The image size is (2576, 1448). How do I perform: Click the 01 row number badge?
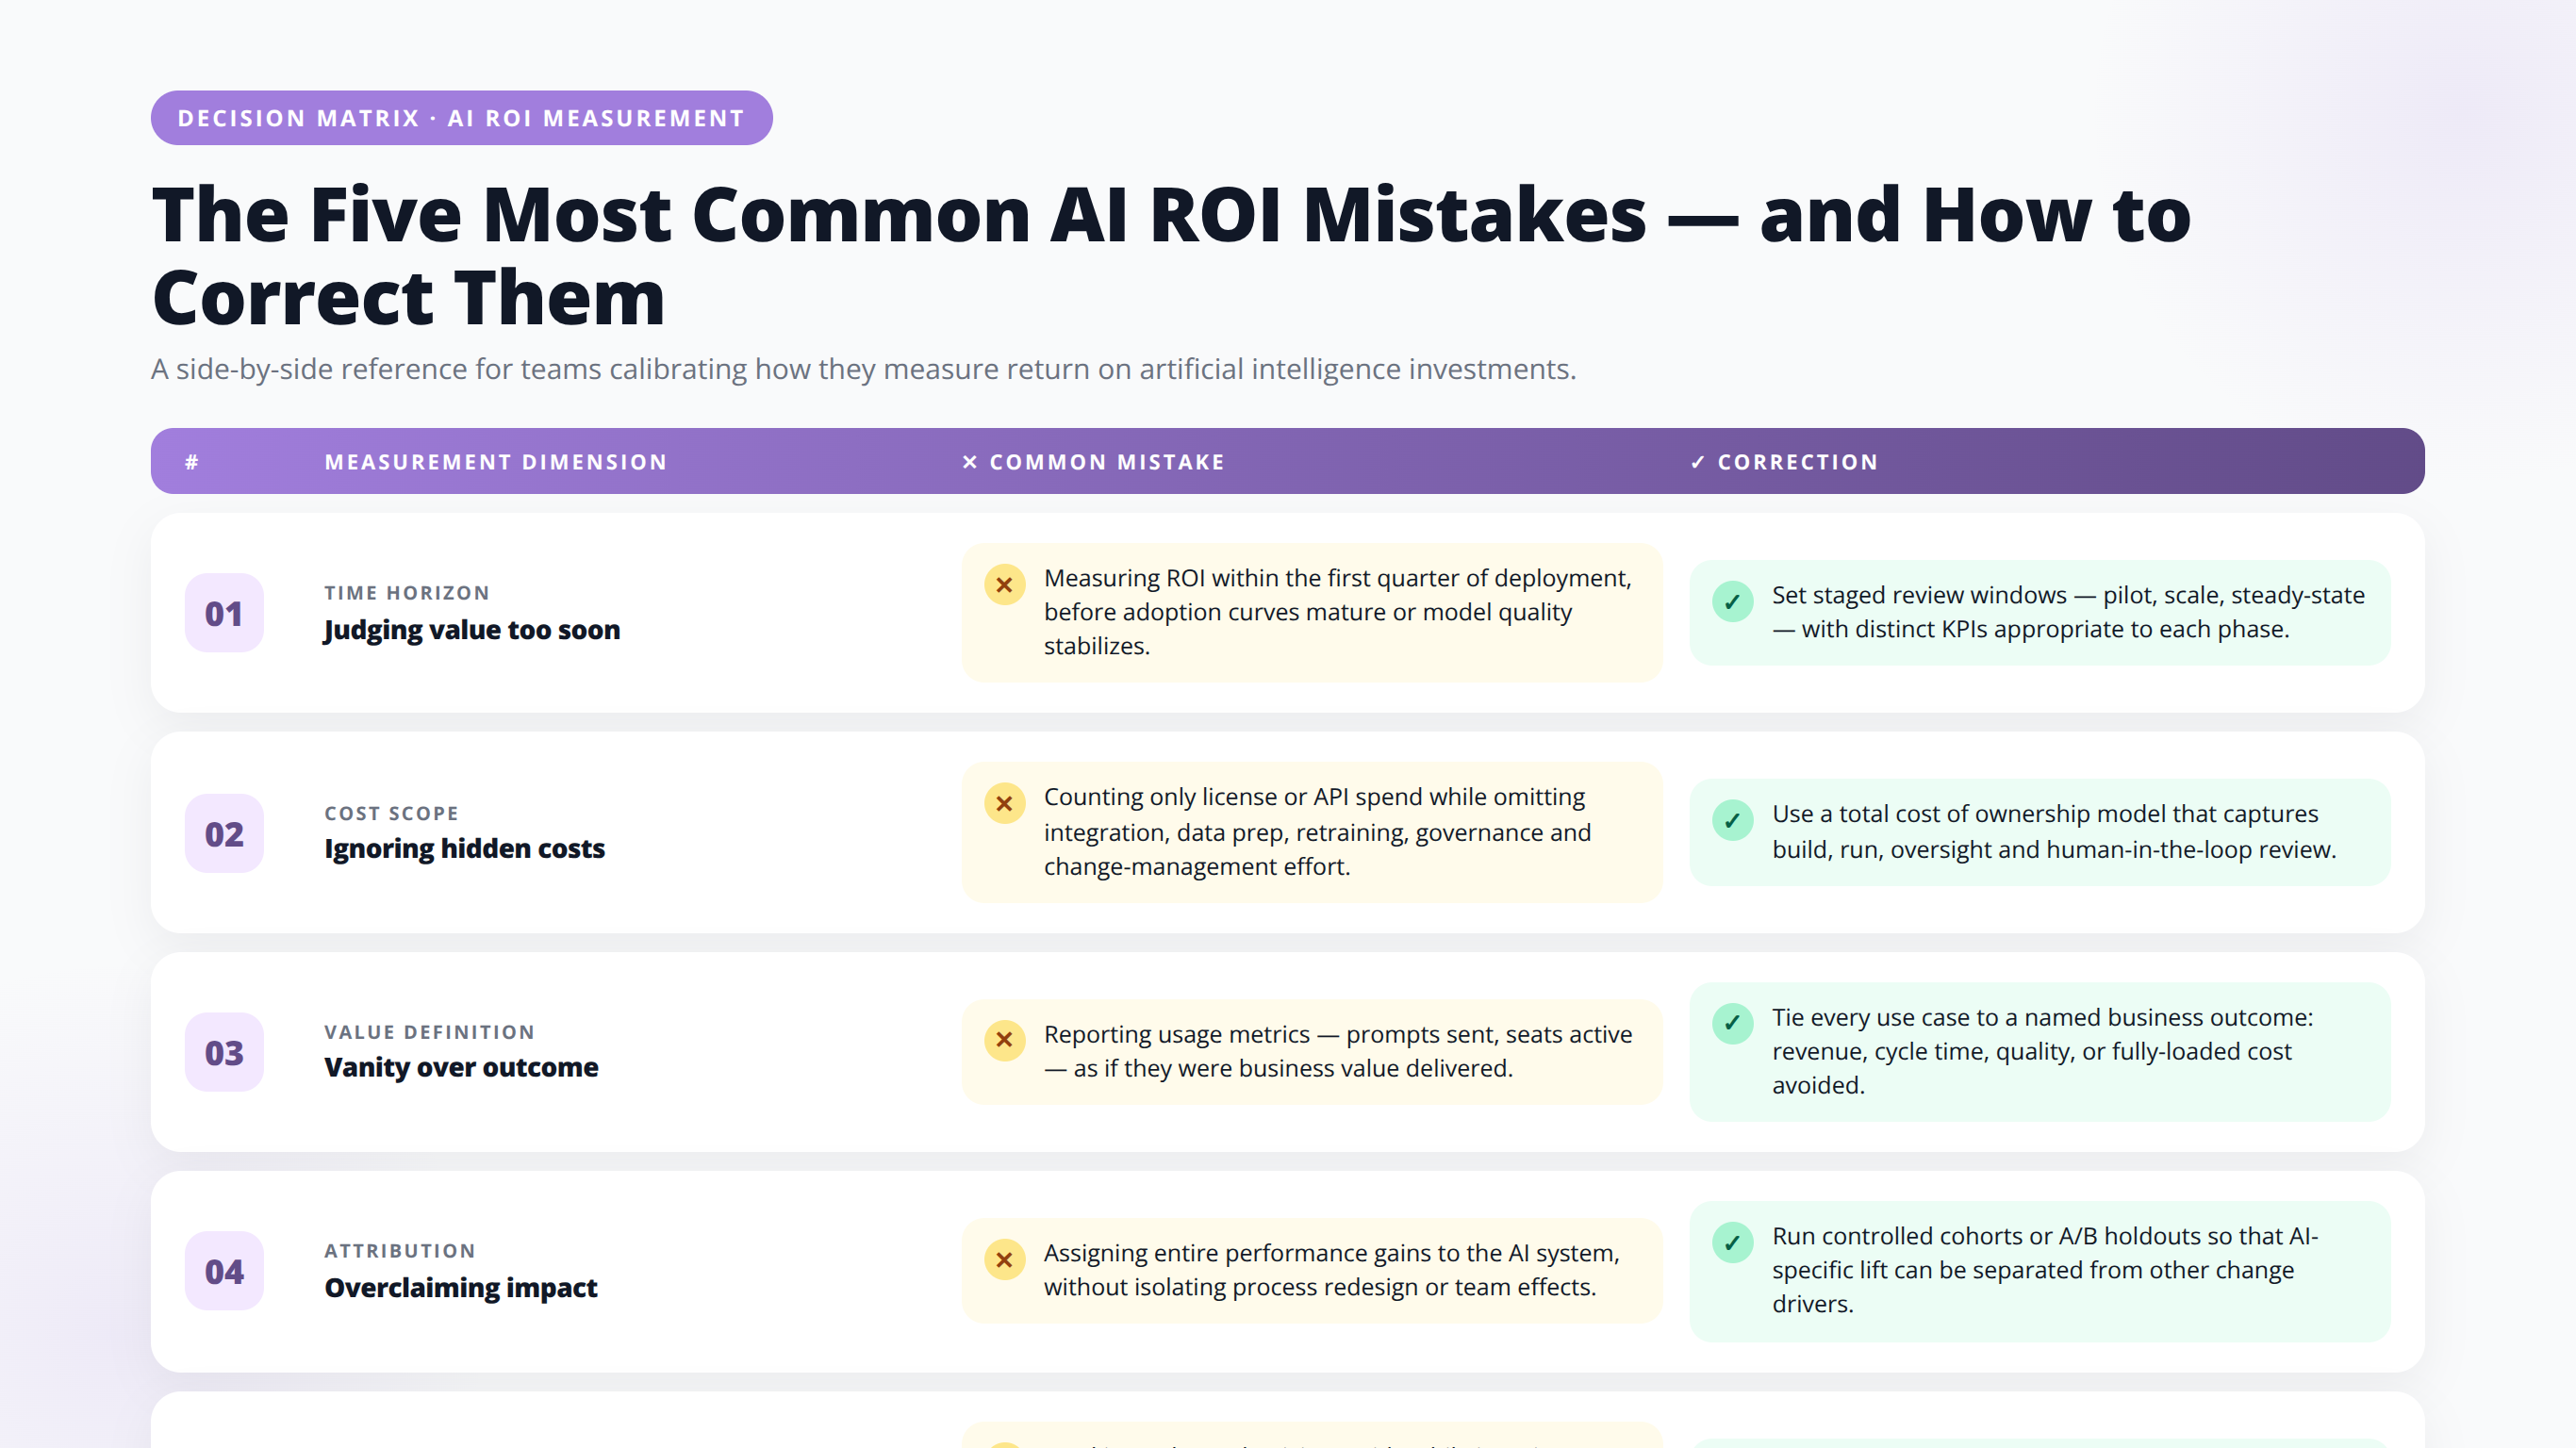click(224, 613)
